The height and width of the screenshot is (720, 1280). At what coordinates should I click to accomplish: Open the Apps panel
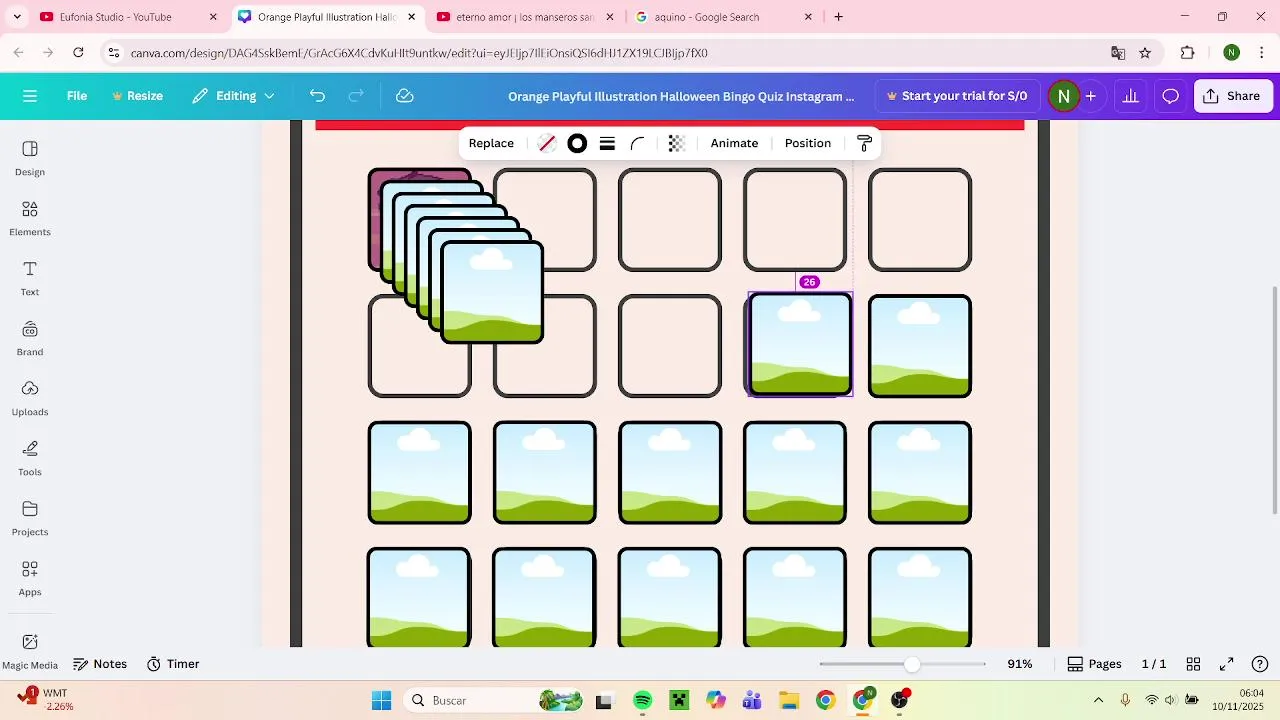[x=30, y=578]
